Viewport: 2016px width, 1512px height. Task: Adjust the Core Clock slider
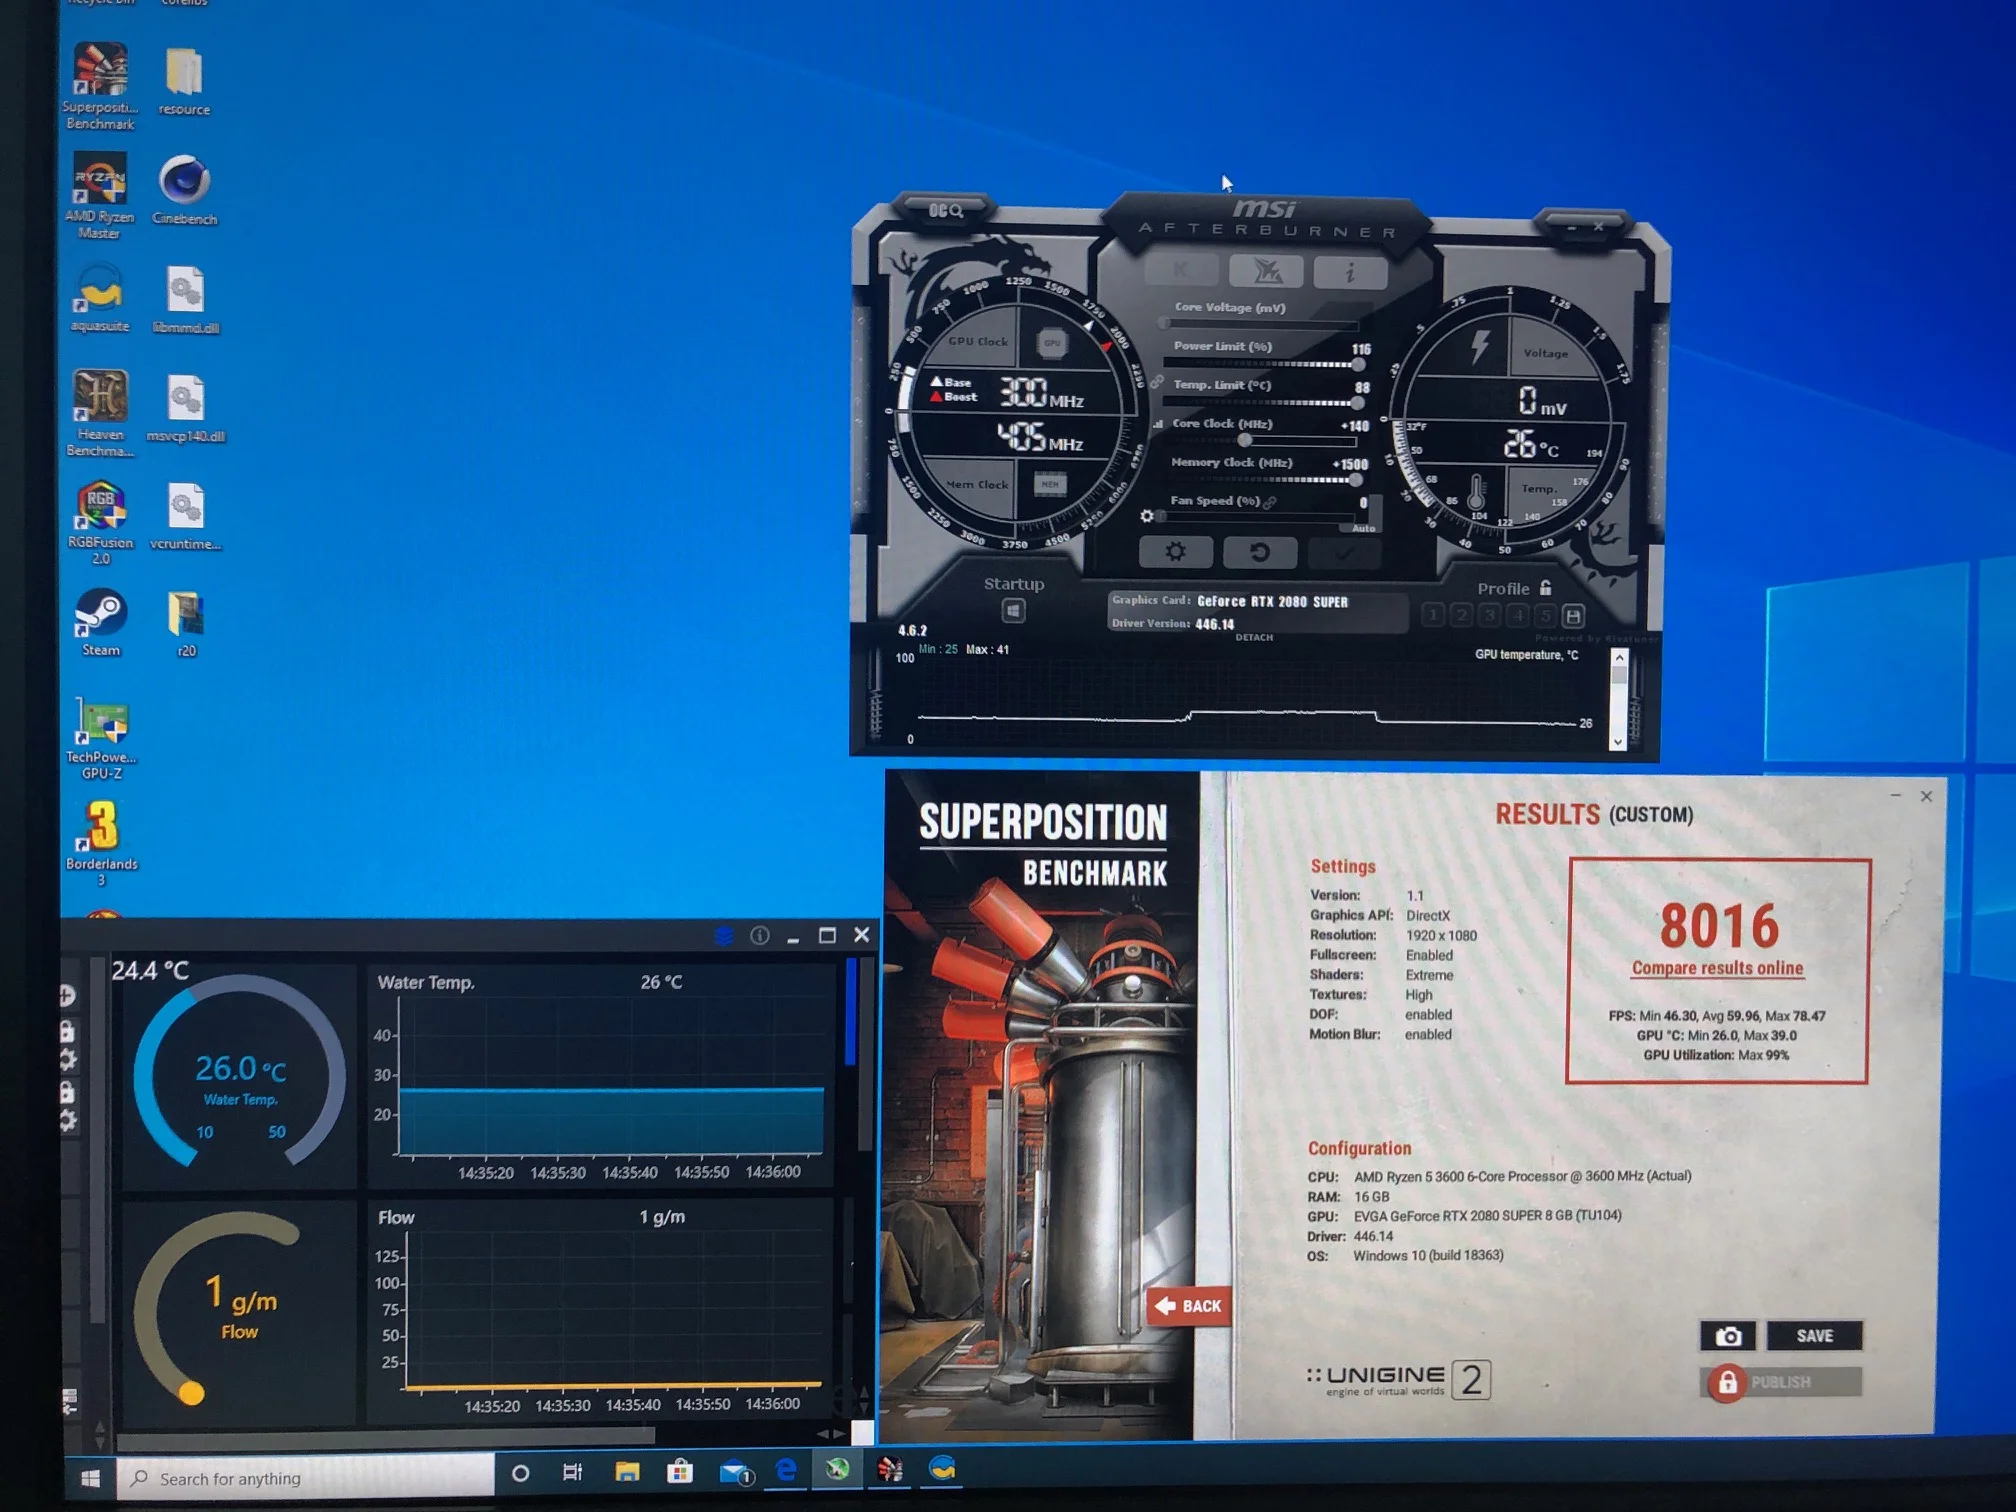tap(1261, 440)
